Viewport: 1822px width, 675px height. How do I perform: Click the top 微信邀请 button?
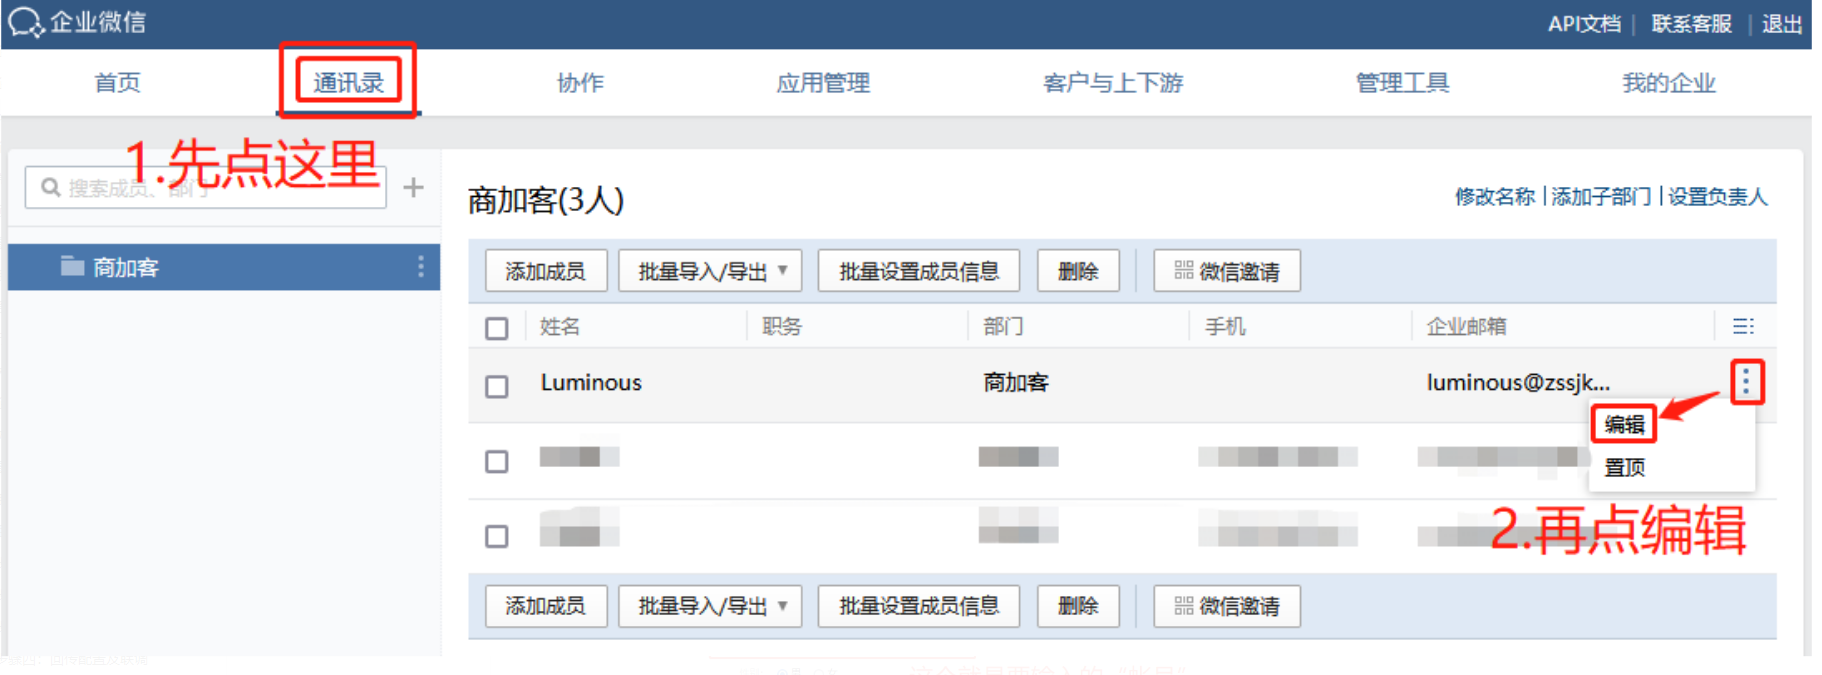tap(1227, 271)
